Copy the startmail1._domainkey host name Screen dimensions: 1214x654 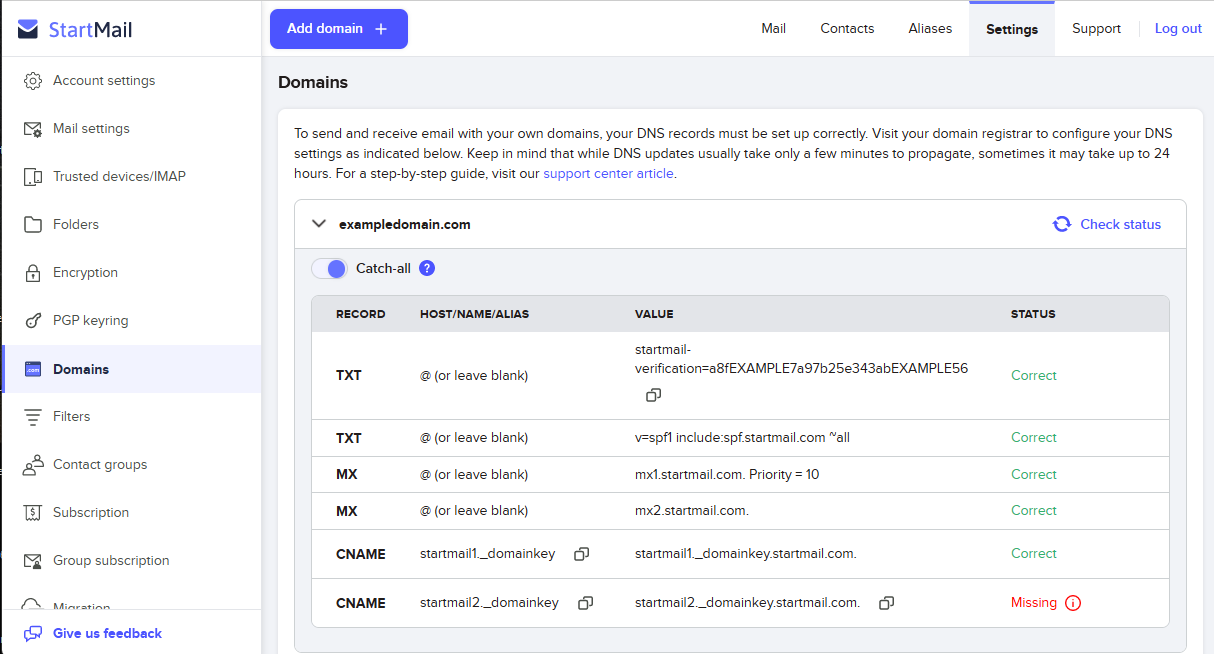(x=581, y=554)
